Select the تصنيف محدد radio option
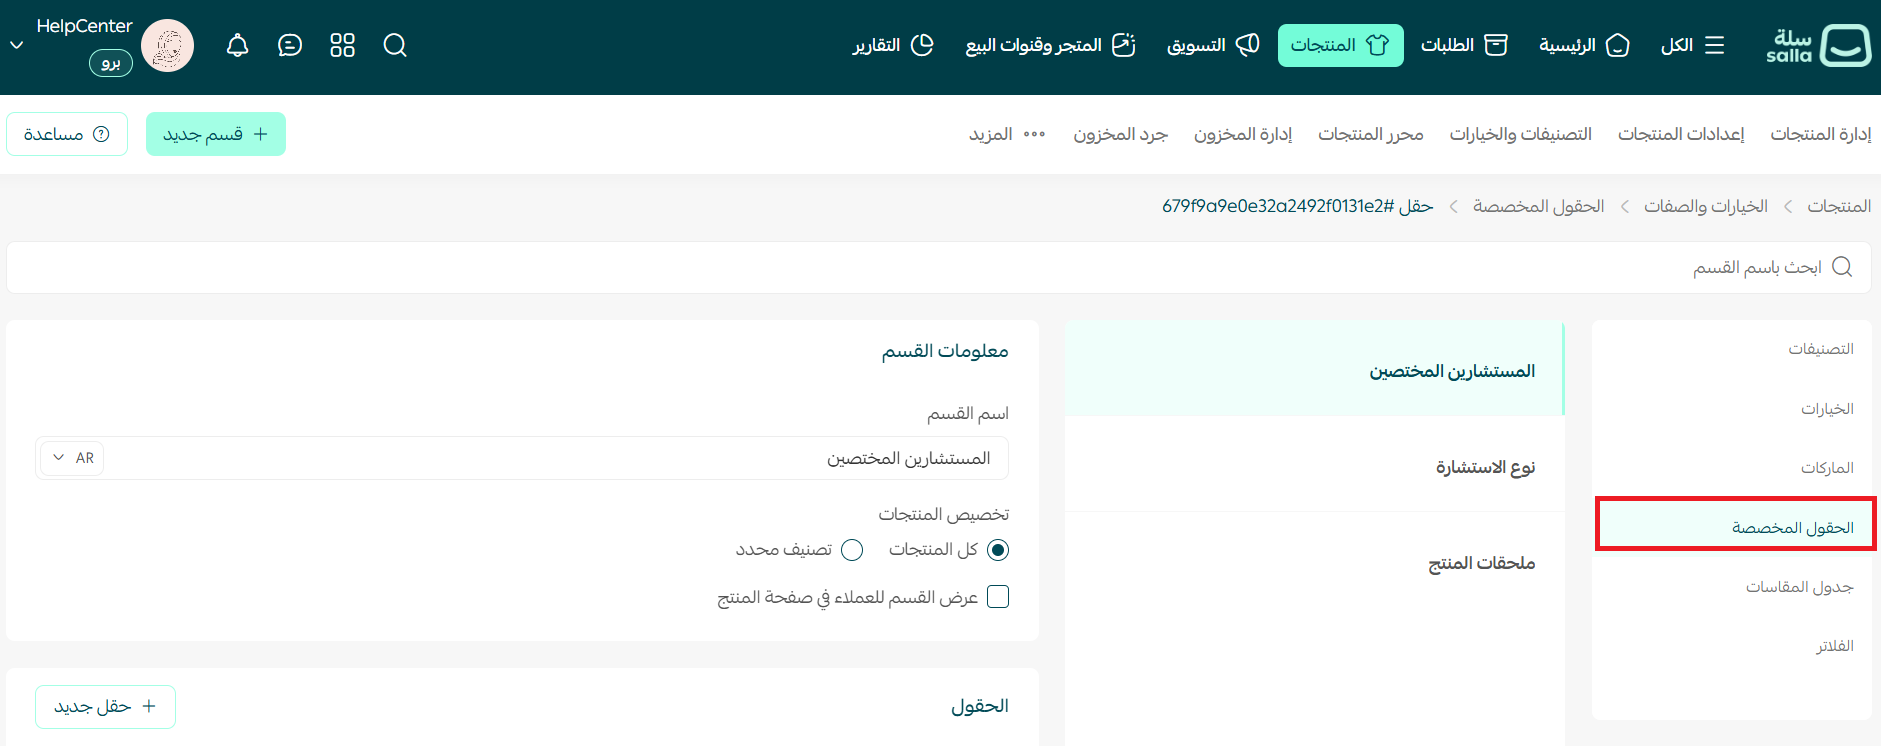Screen dimensions: 1881x746 coord(852,550)
